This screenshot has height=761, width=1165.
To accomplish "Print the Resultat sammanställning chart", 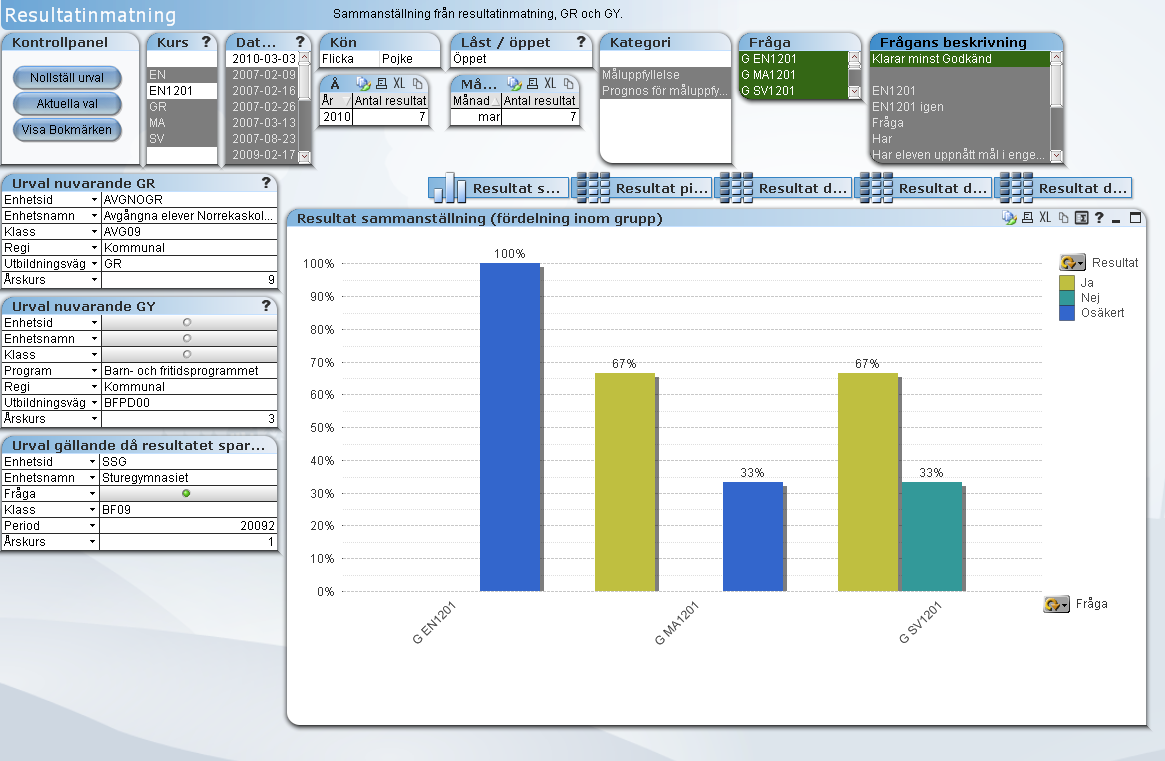I will coord(1028,218).
